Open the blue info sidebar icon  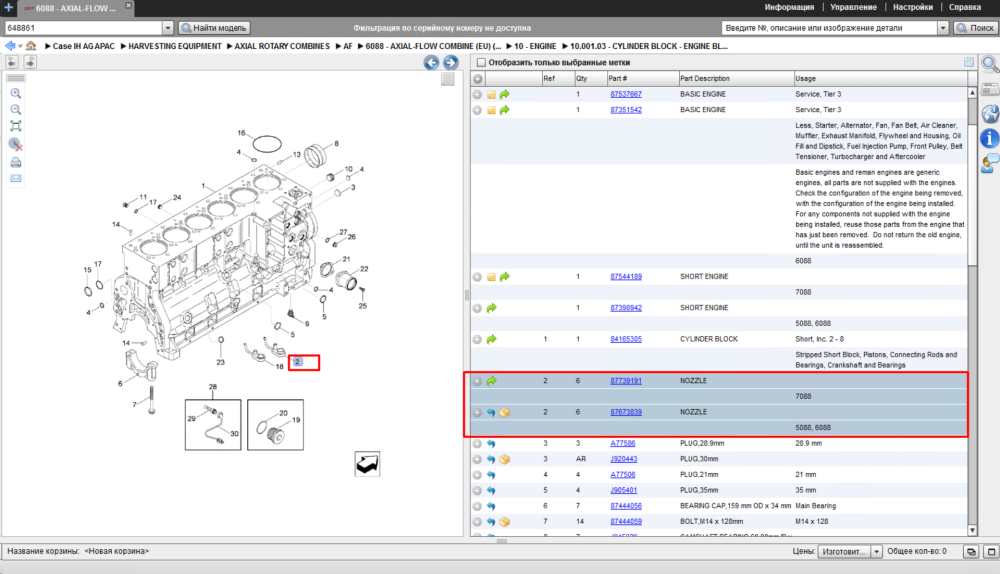tap(990, 138)
